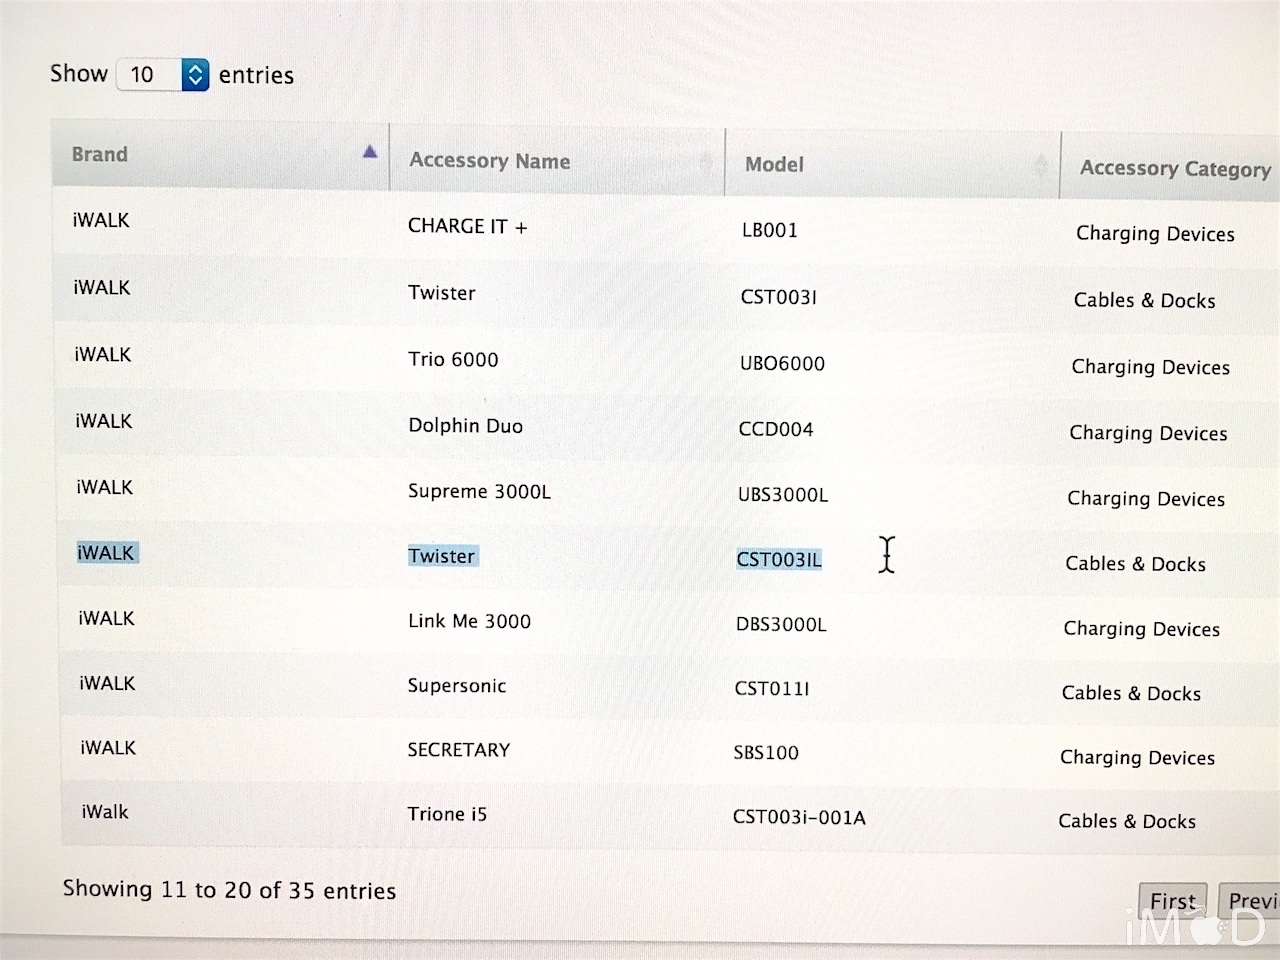Click model 'CST011I'
This screenshot has width=1280, height=960.
[x=772, y=689]
